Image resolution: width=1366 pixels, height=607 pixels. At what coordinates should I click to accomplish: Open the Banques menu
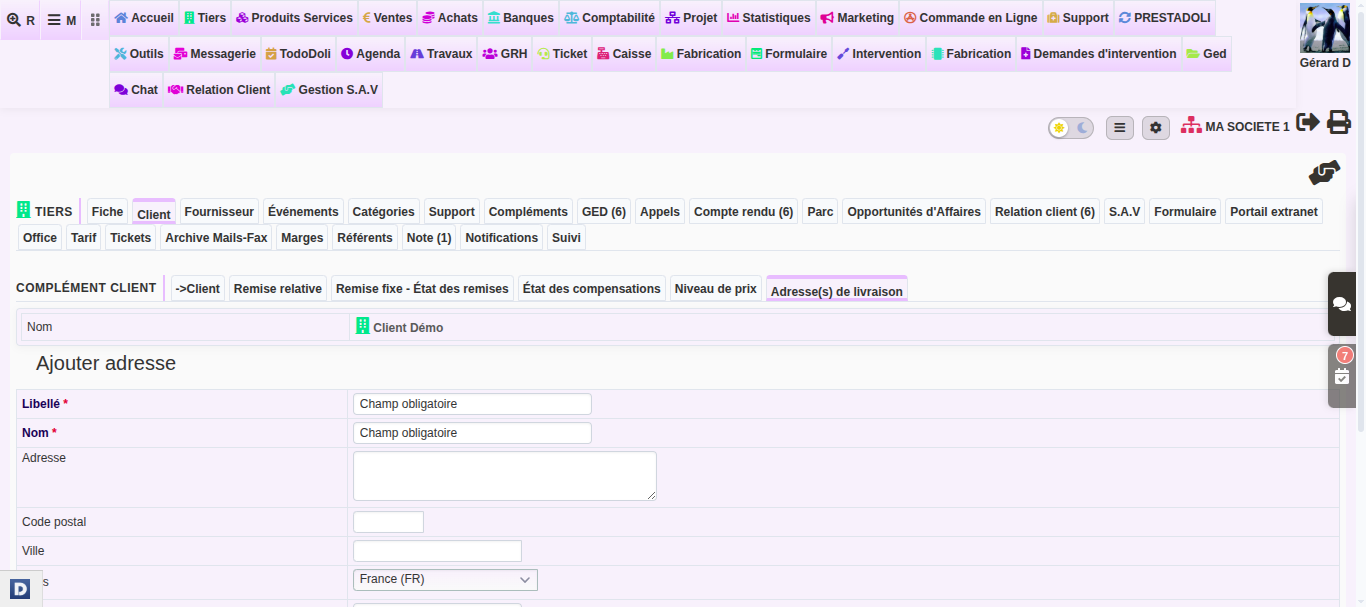point(521,18)
